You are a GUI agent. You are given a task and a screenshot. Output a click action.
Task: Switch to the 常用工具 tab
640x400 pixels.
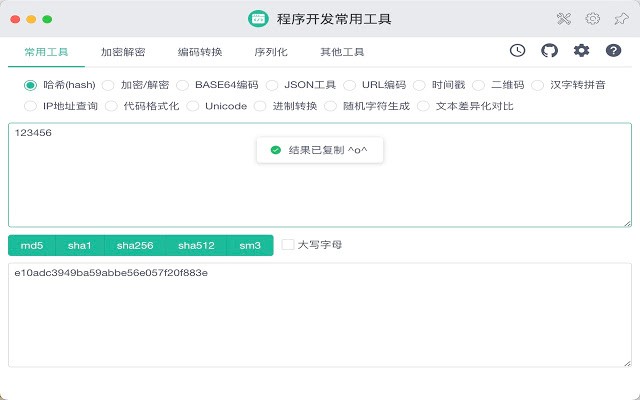click(x=46, y=52)
